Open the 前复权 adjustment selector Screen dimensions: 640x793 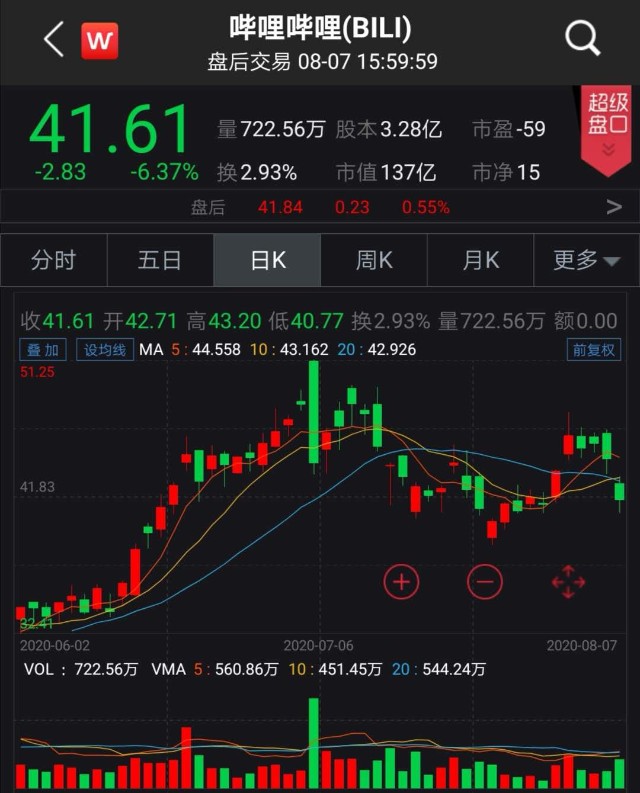594,350
